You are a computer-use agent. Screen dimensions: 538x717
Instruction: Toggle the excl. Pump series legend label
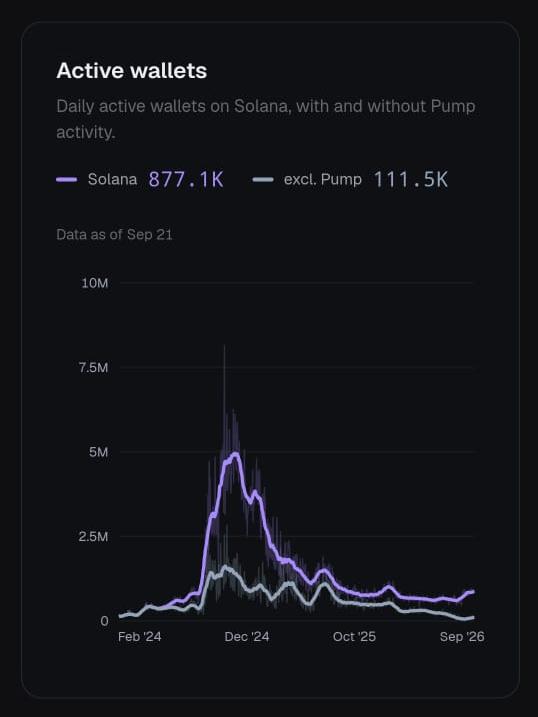[x=323, y=179]
